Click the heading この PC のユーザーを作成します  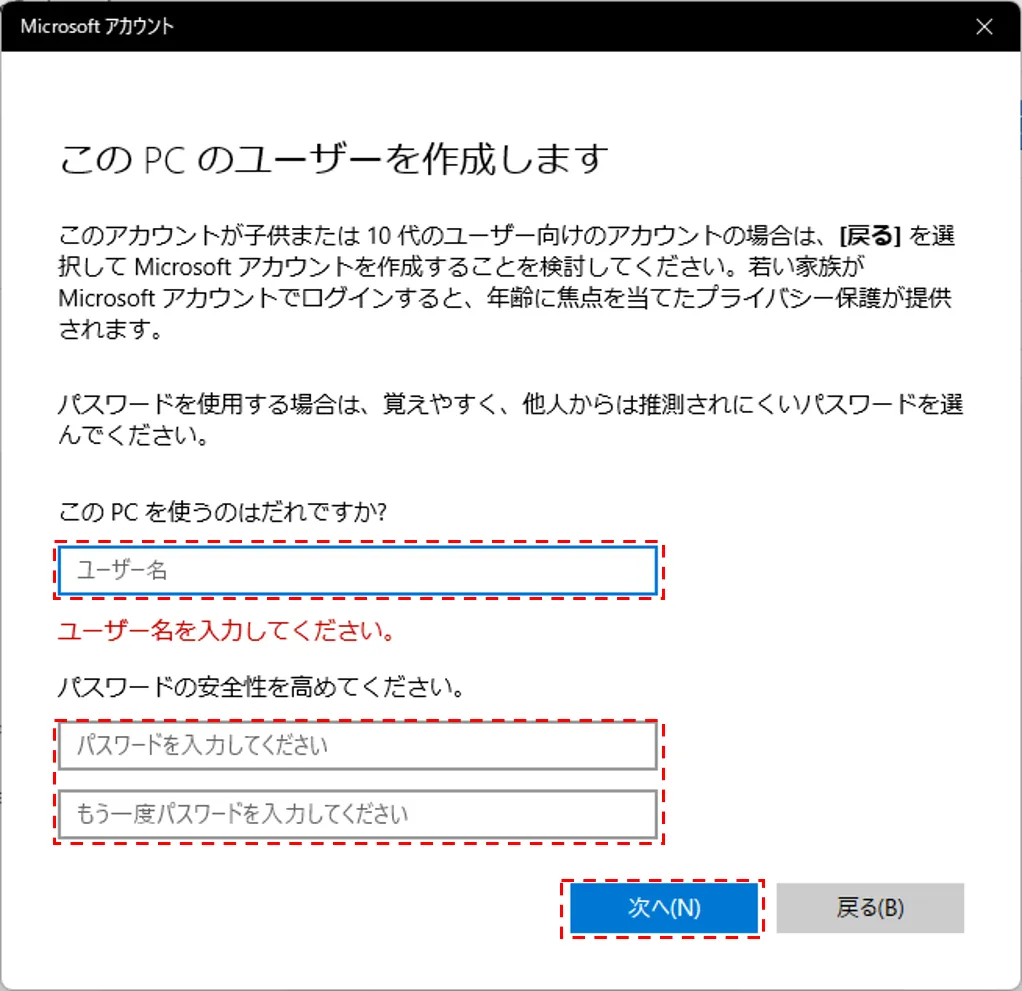(x=334, y=159)
